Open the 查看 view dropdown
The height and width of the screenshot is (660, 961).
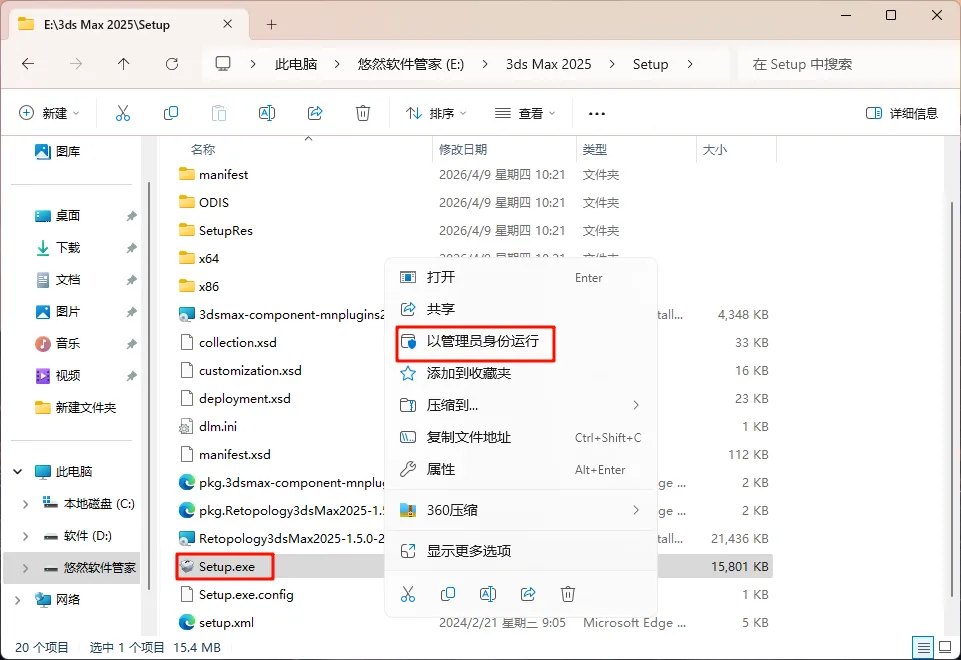pos(525,113)
